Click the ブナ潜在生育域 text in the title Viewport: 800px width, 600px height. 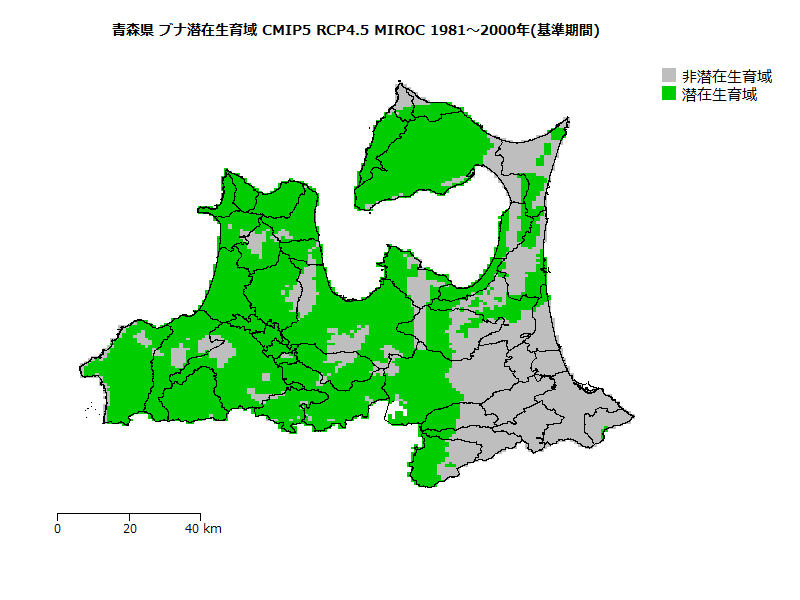207,31
